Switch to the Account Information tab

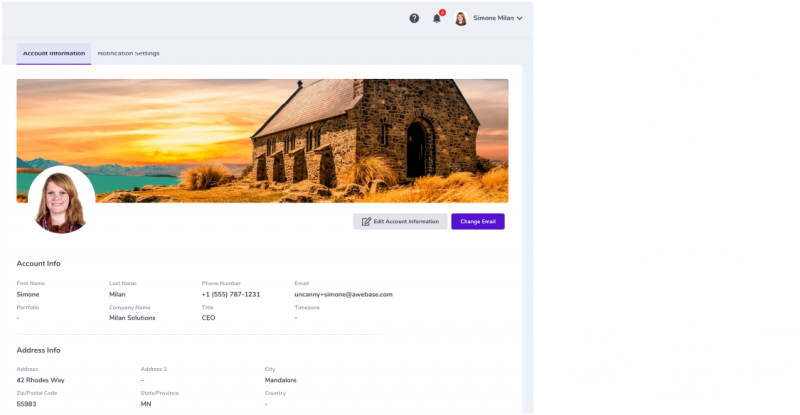pos(54,53)
